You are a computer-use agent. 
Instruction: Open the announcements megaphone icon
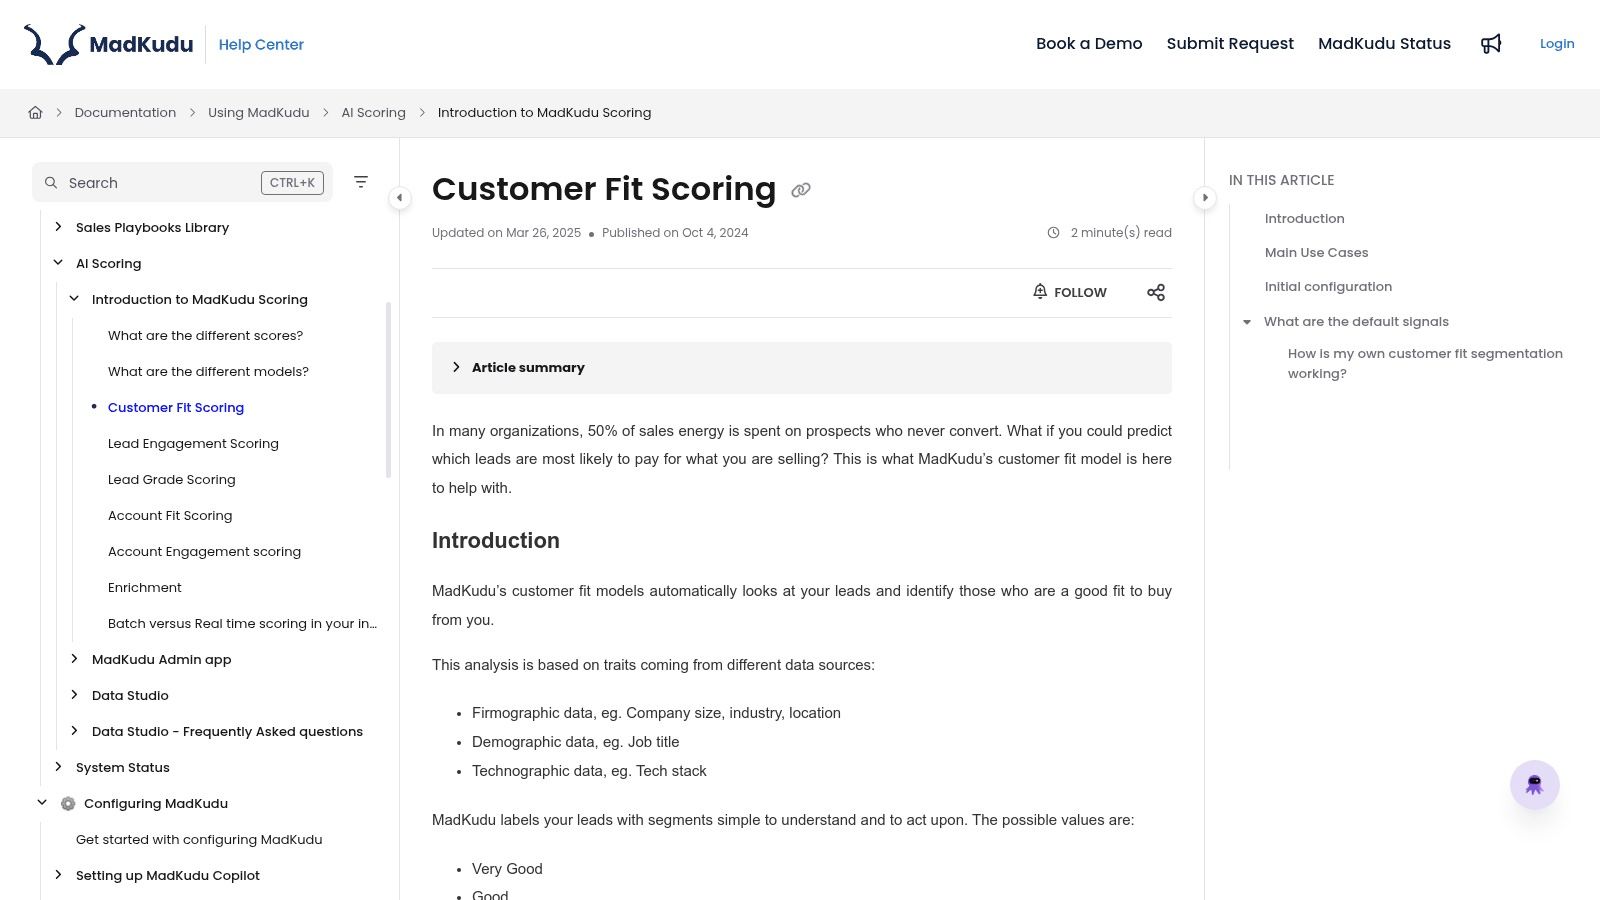[x=1491, y=44]
